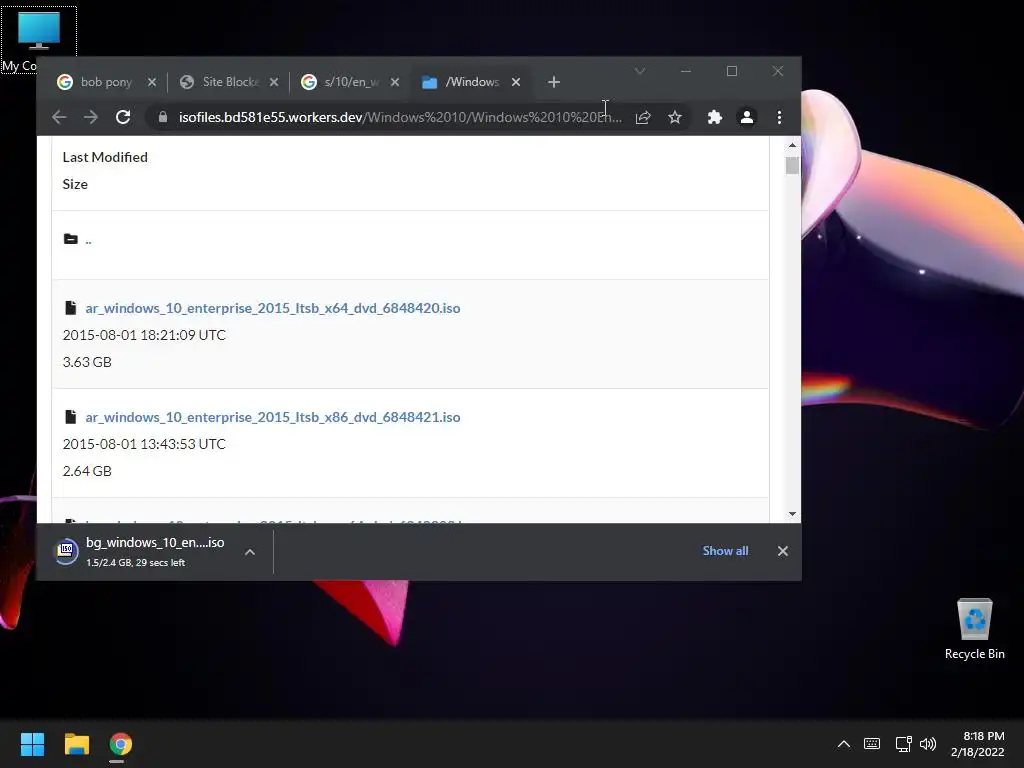
Task: Open File Explorer from the taskbar
Action: (76, 744)
